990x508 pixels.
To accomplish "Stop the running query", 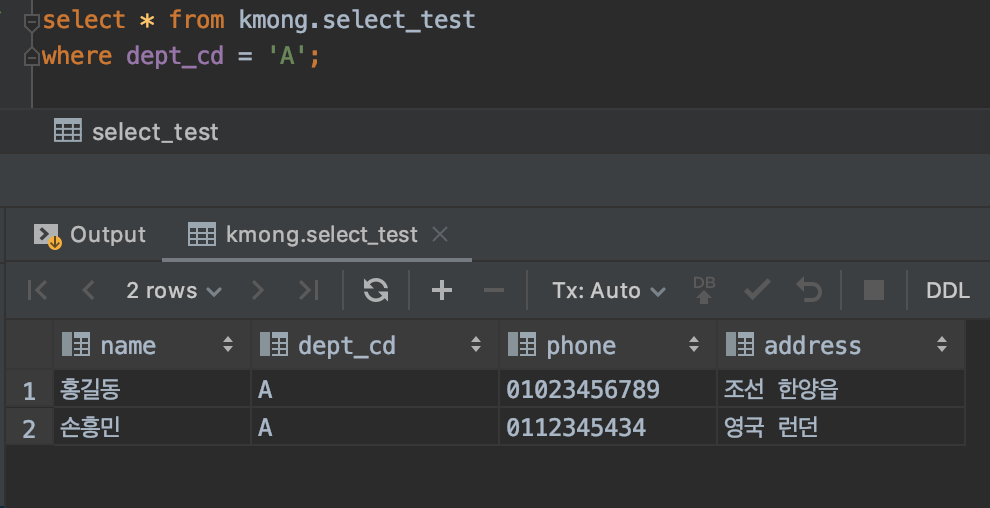I will click(874, 290).
